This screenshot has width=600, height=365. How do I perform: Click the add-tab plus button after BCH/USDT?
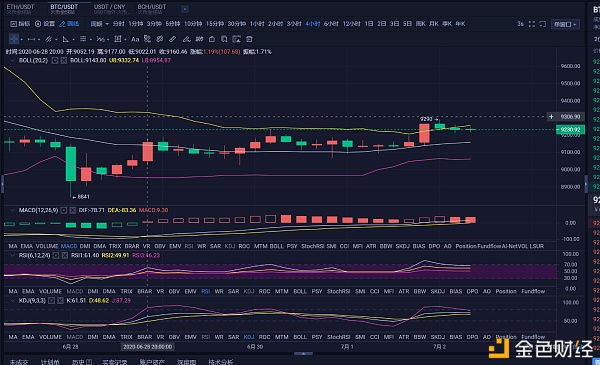(184, 9)
